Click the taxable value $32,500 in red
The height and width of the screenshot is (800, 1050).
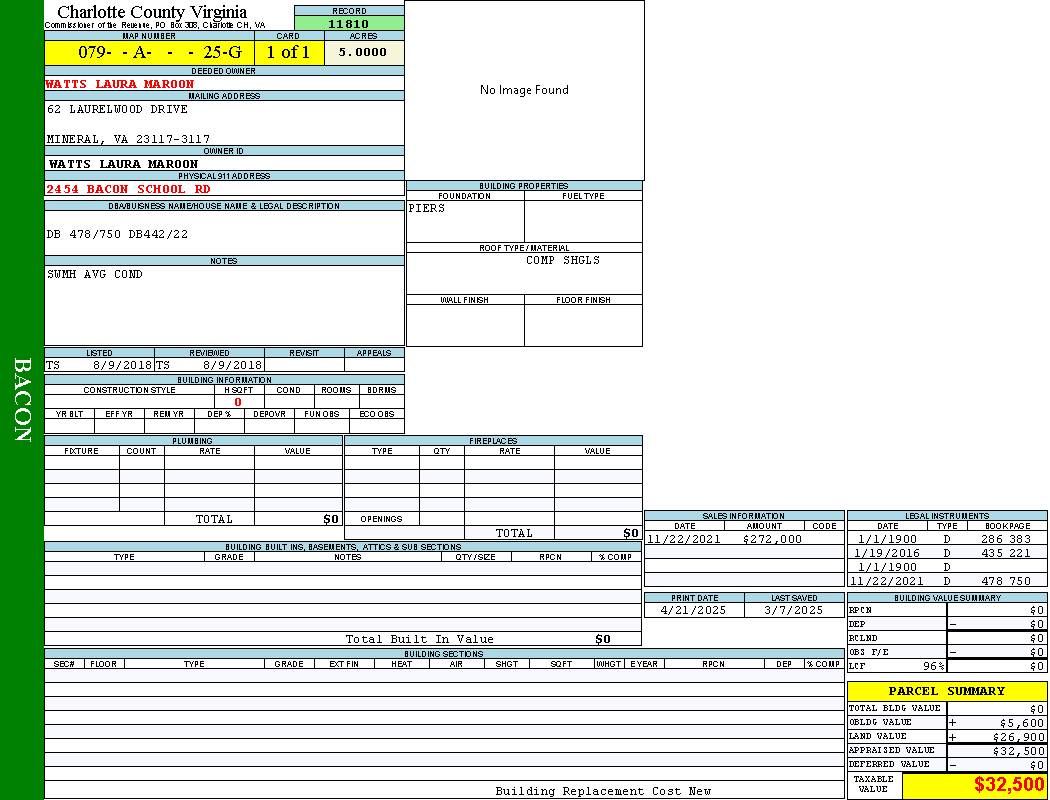tap(1008, 785)
